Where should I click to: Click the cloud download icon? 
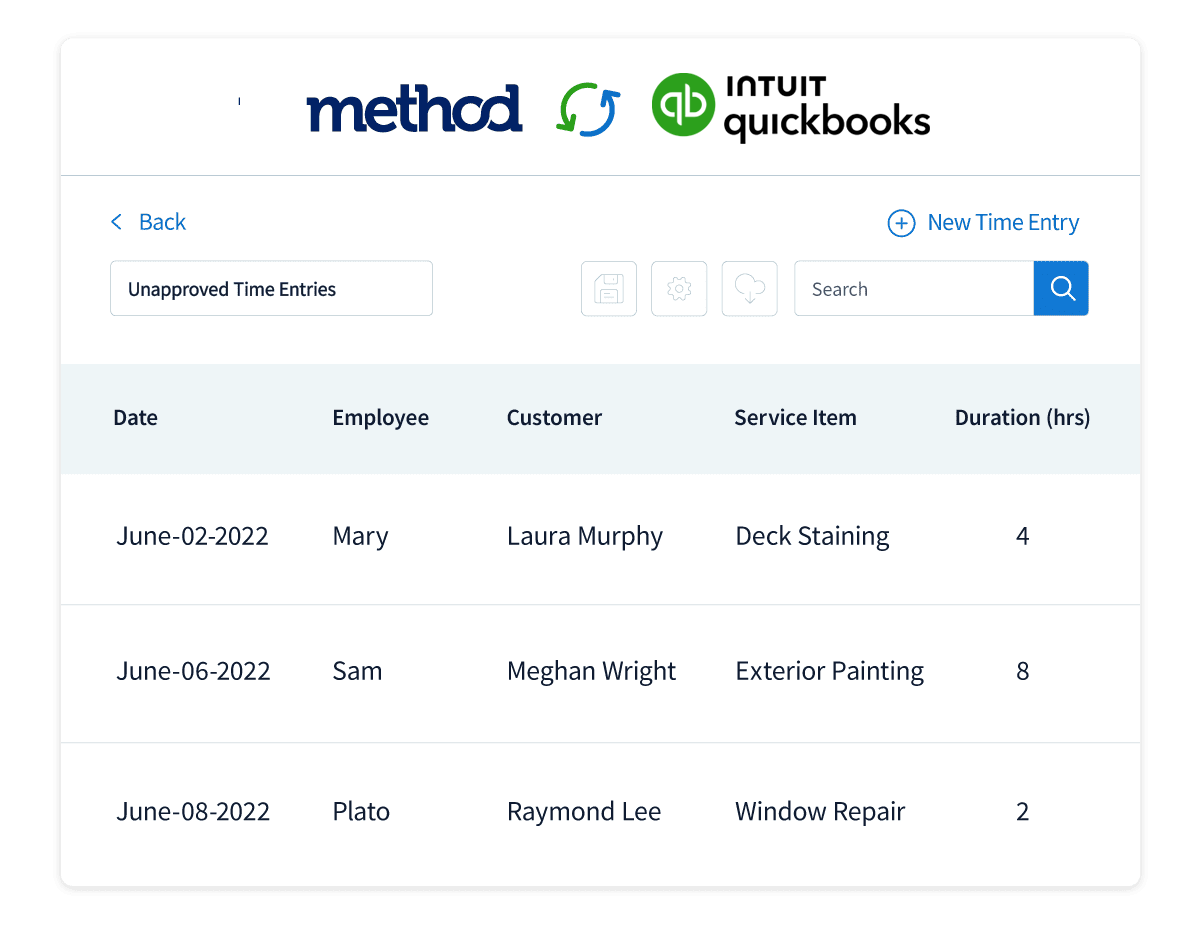750,289
